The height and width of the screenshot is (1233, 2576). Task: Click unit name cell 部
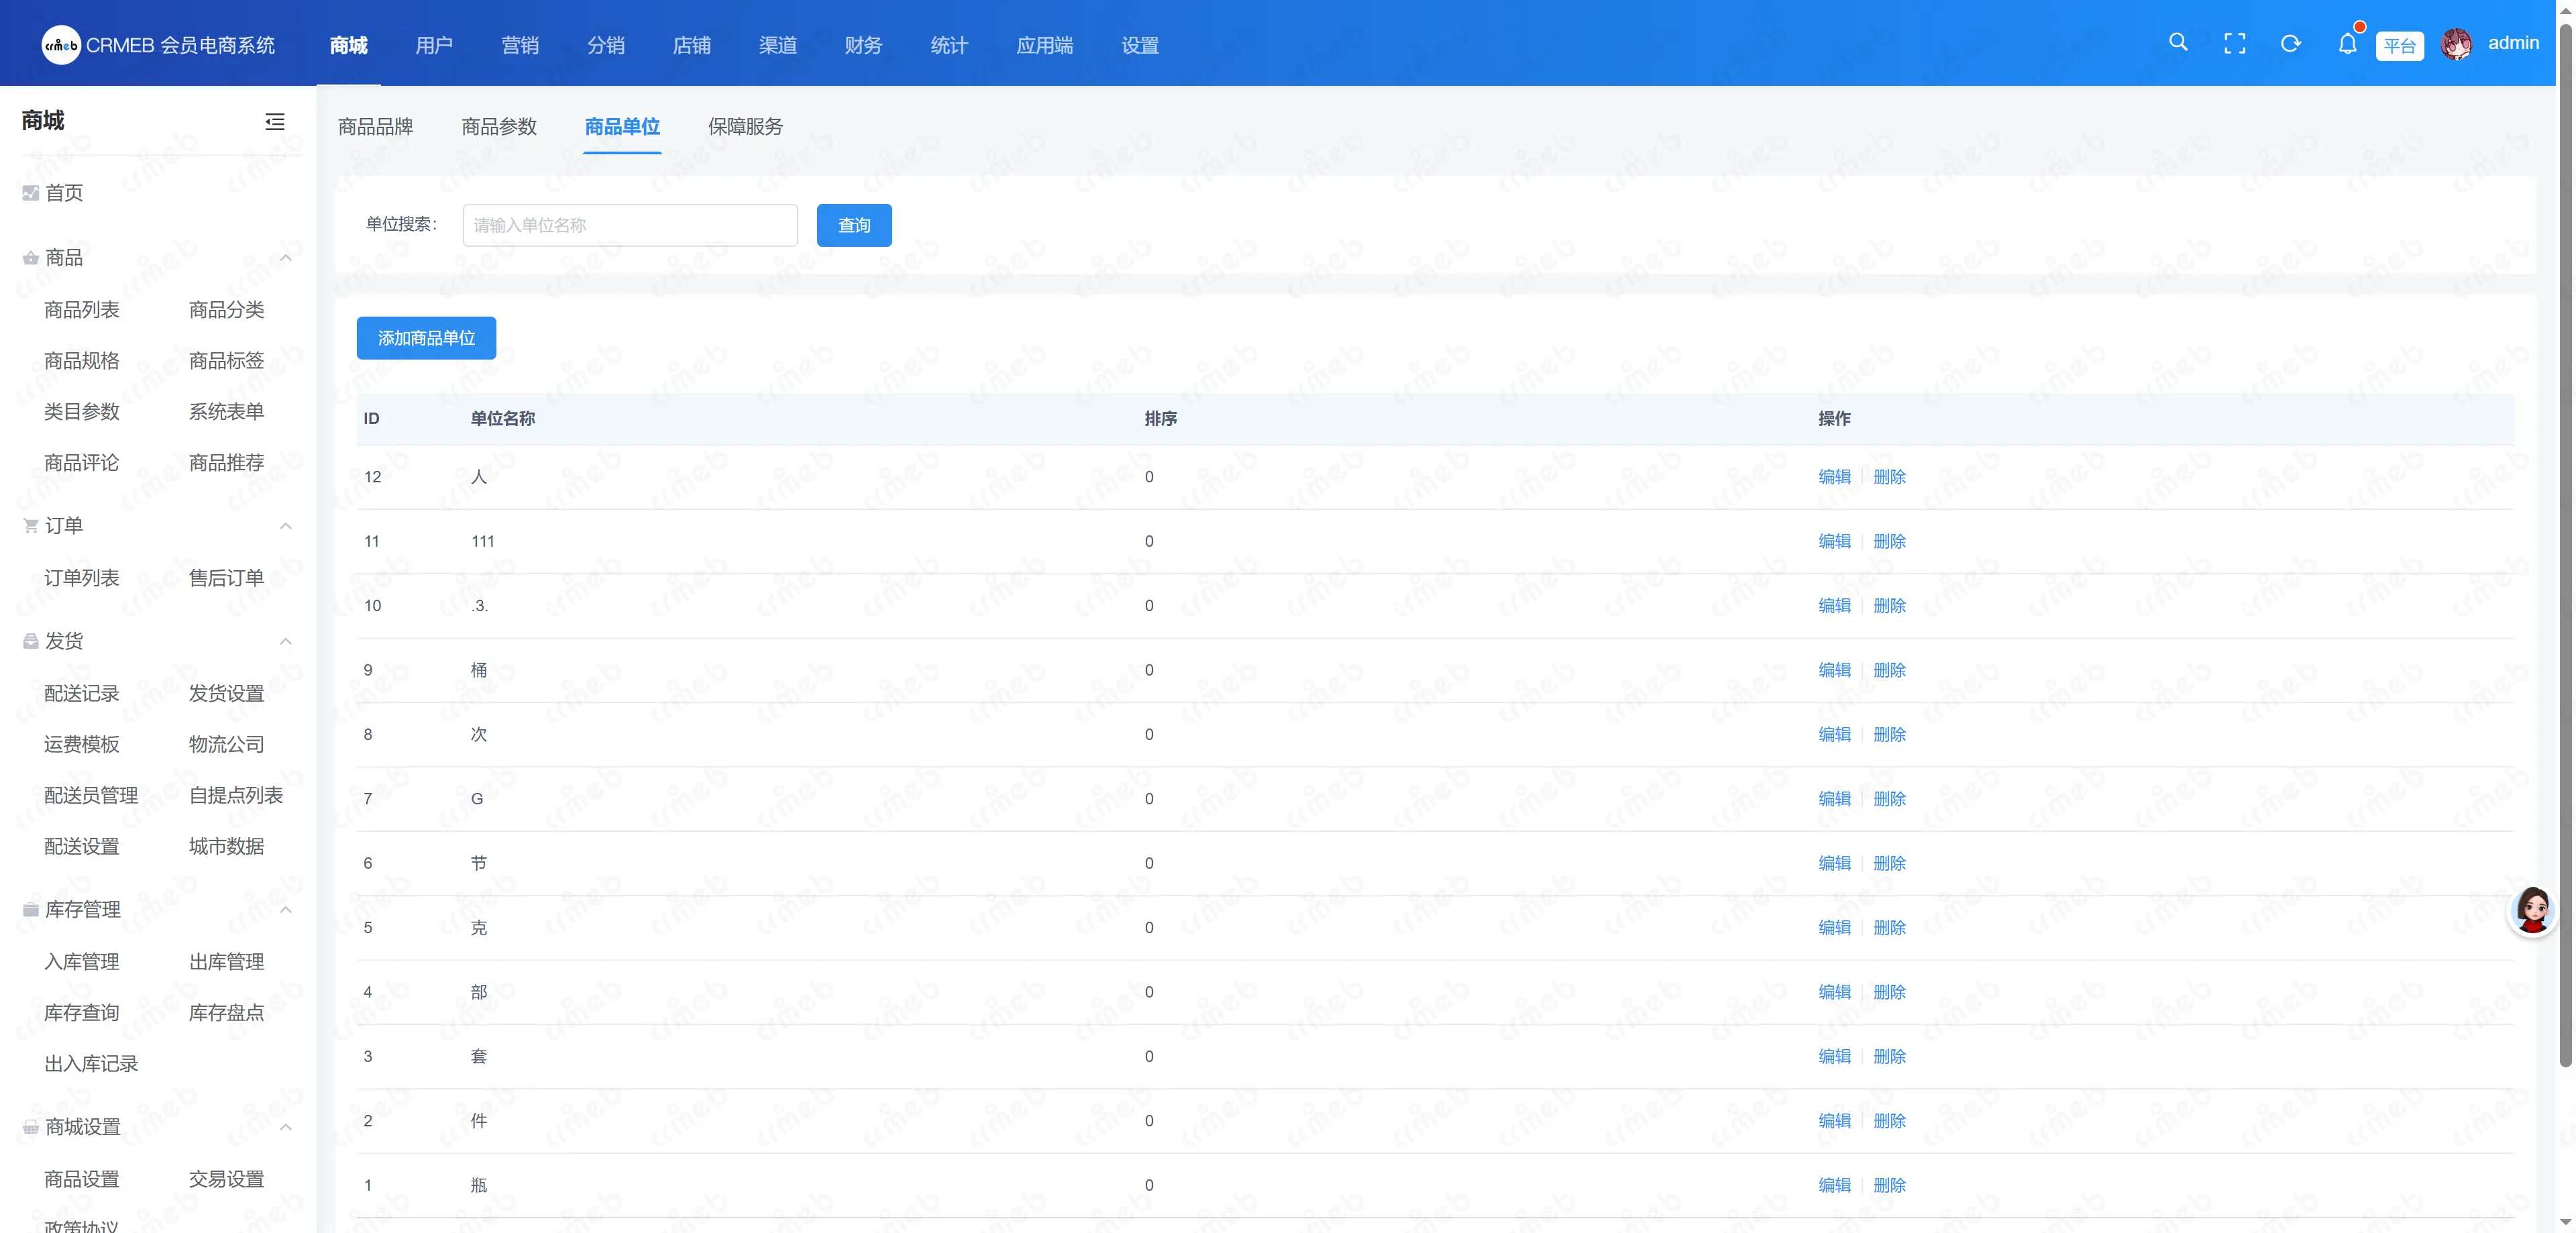479,992
